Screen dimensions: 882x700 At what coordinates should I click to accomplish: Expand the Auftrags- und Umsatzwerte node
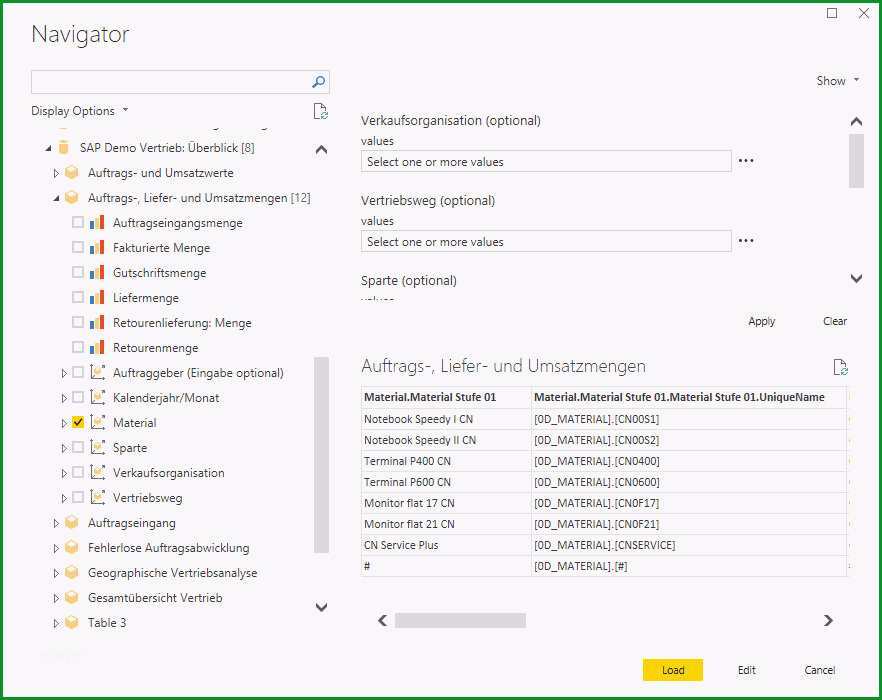click(x=56, y=173)
